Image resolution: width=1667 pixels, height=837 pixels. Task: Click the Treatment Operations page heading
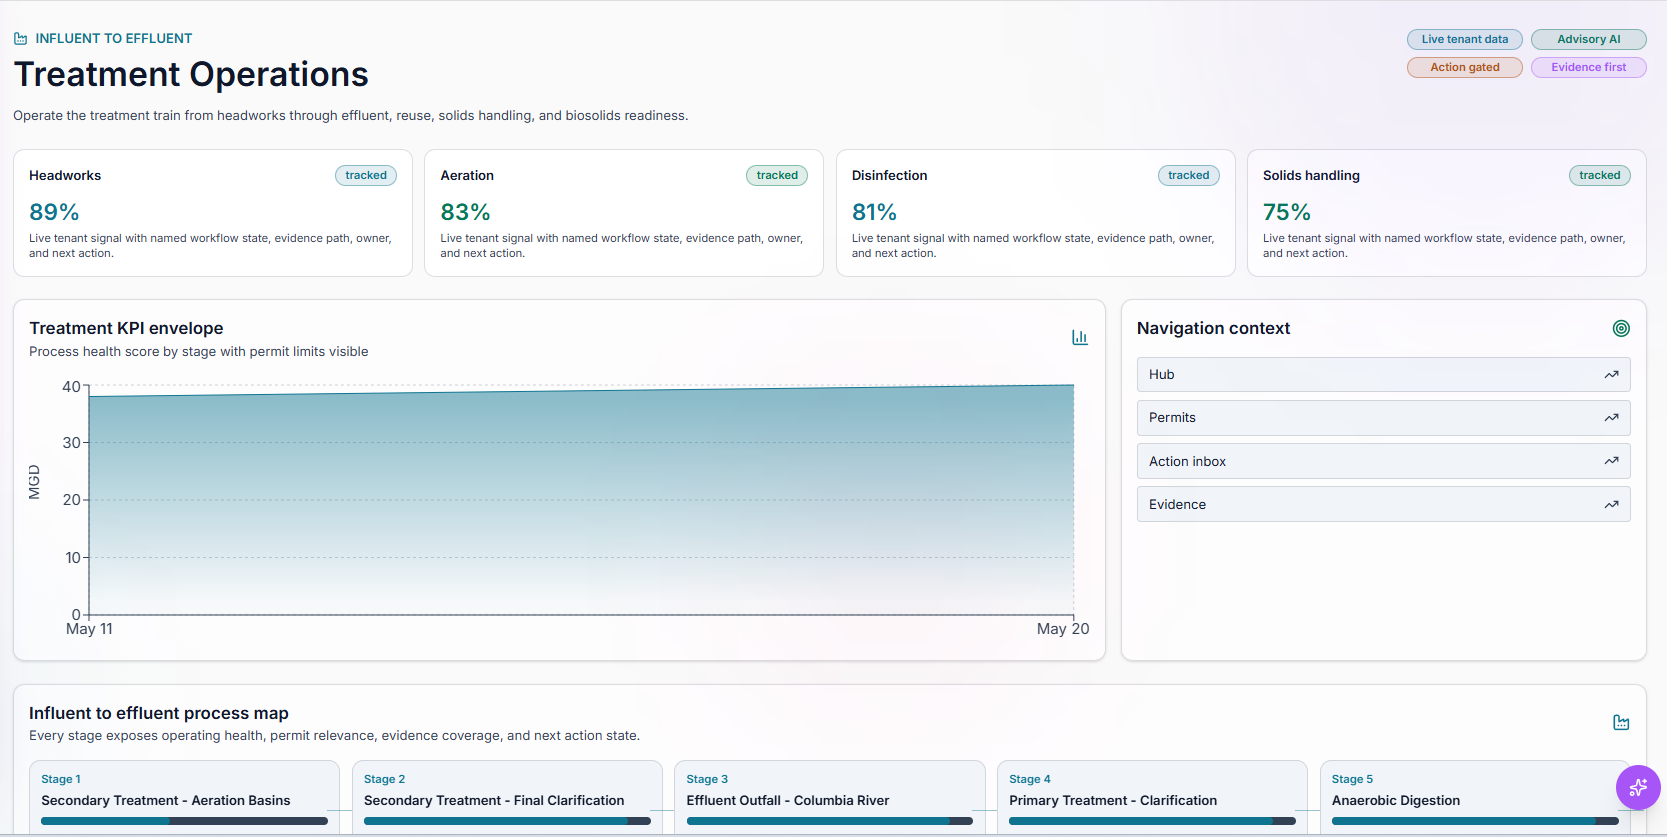(191, 75)
